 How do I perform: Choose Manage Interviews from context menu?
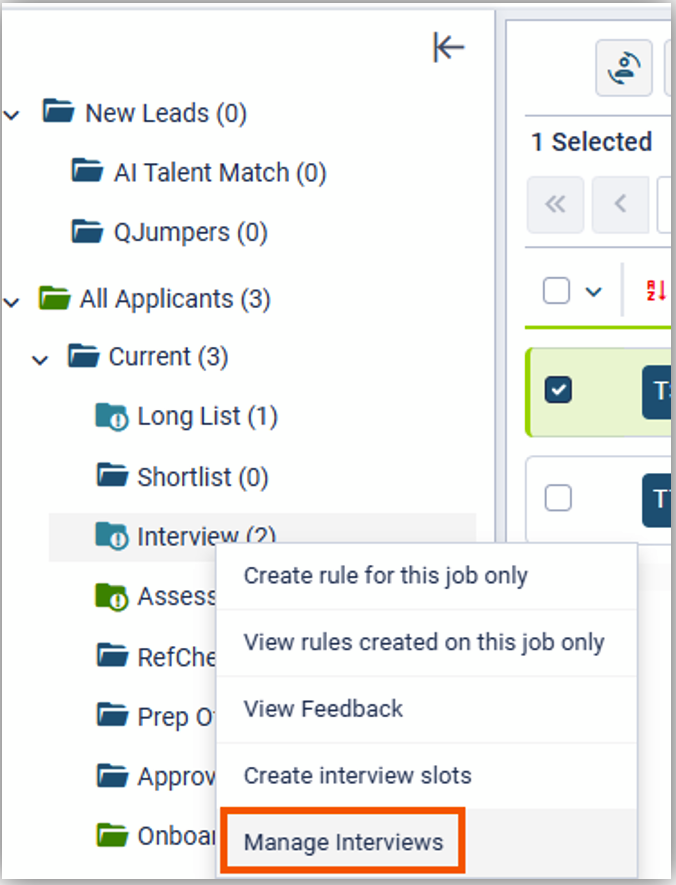click(x=343, y=842)
